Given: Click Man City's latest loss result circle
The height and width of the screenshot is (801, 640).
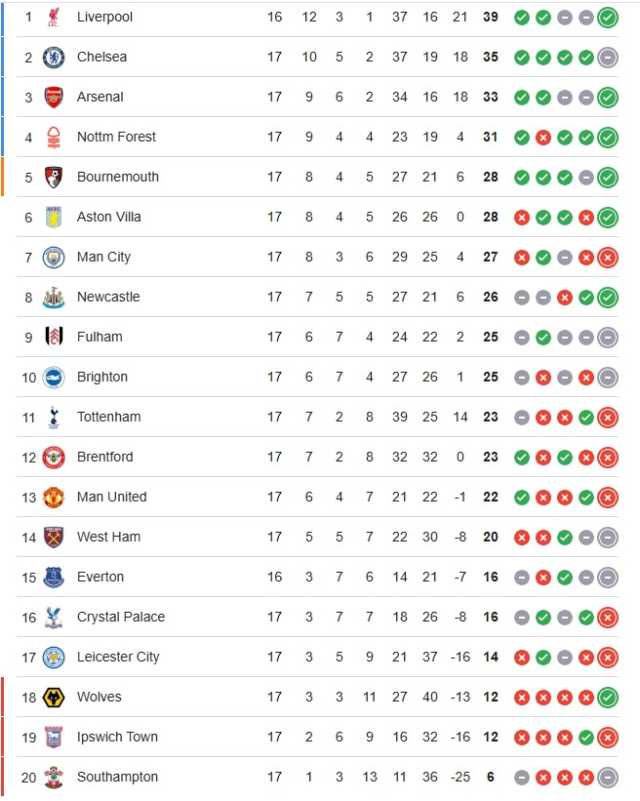Looking at the screenshot, I should coord(608,257).
